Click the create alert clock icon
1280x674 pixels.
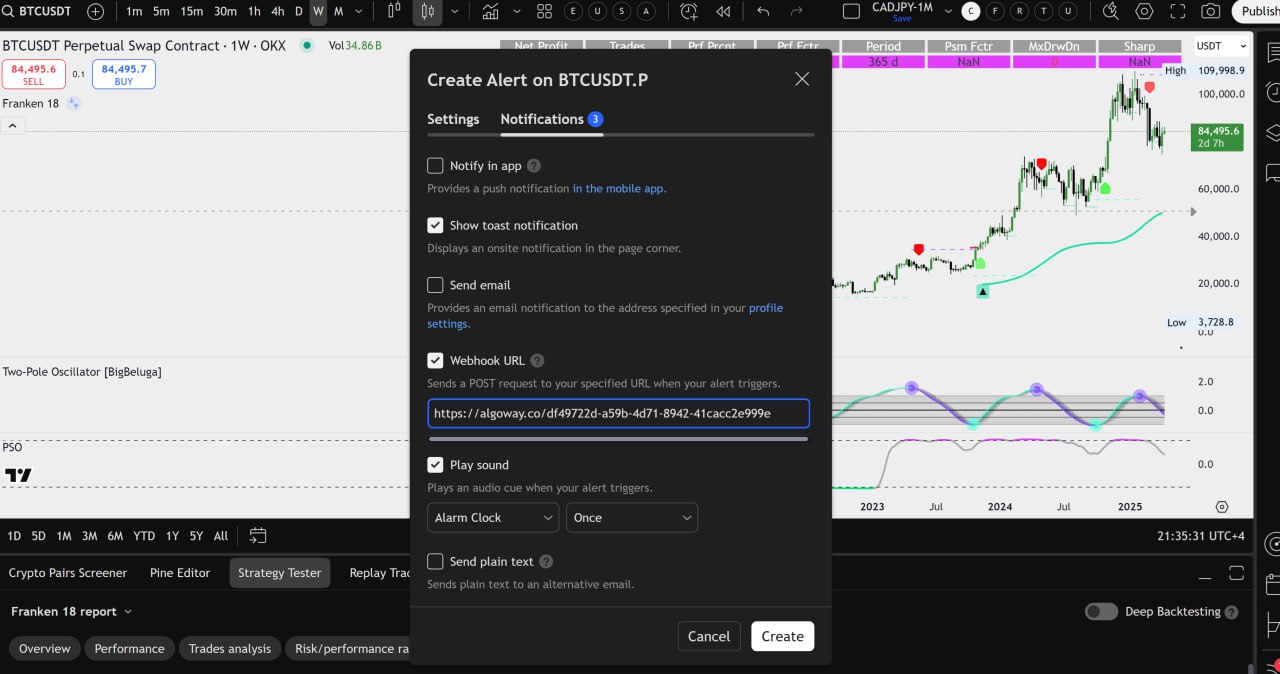tap(689, 12)
